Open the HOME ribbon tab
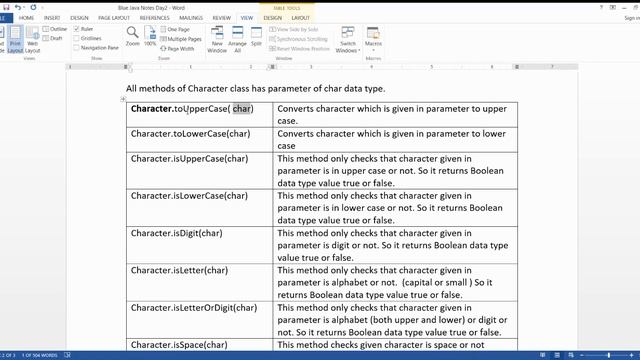 click(27, 18)
